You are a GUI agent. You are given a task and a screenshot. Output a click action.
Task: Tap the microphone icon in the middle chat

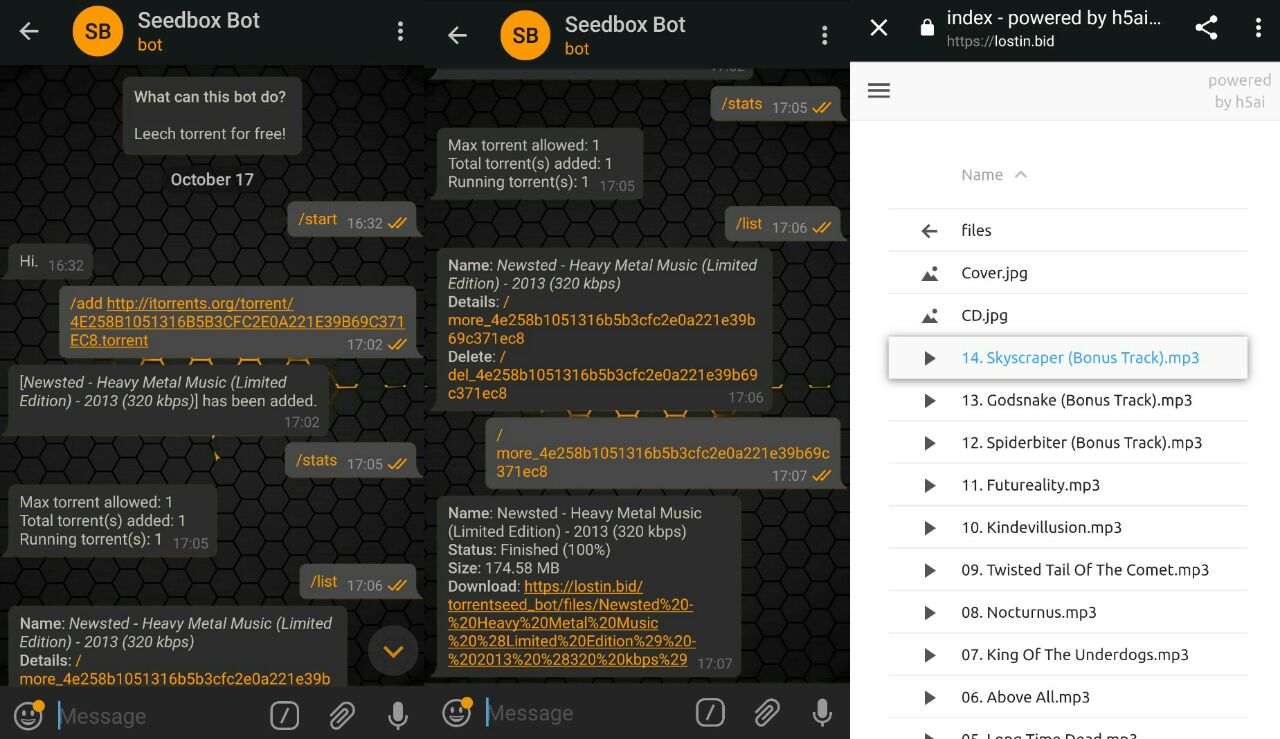[823, 713]
